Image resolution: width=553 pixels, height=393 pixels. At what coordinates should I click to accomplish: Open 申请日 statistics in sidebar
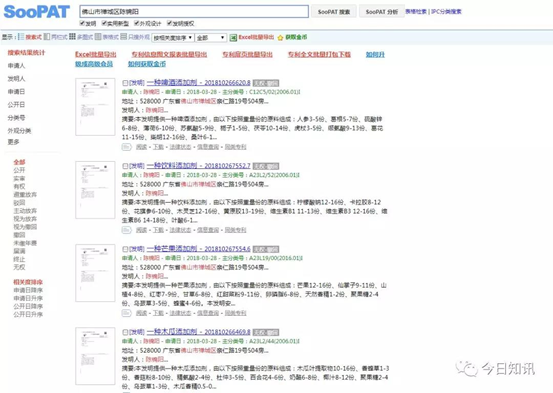pos(16,92)
